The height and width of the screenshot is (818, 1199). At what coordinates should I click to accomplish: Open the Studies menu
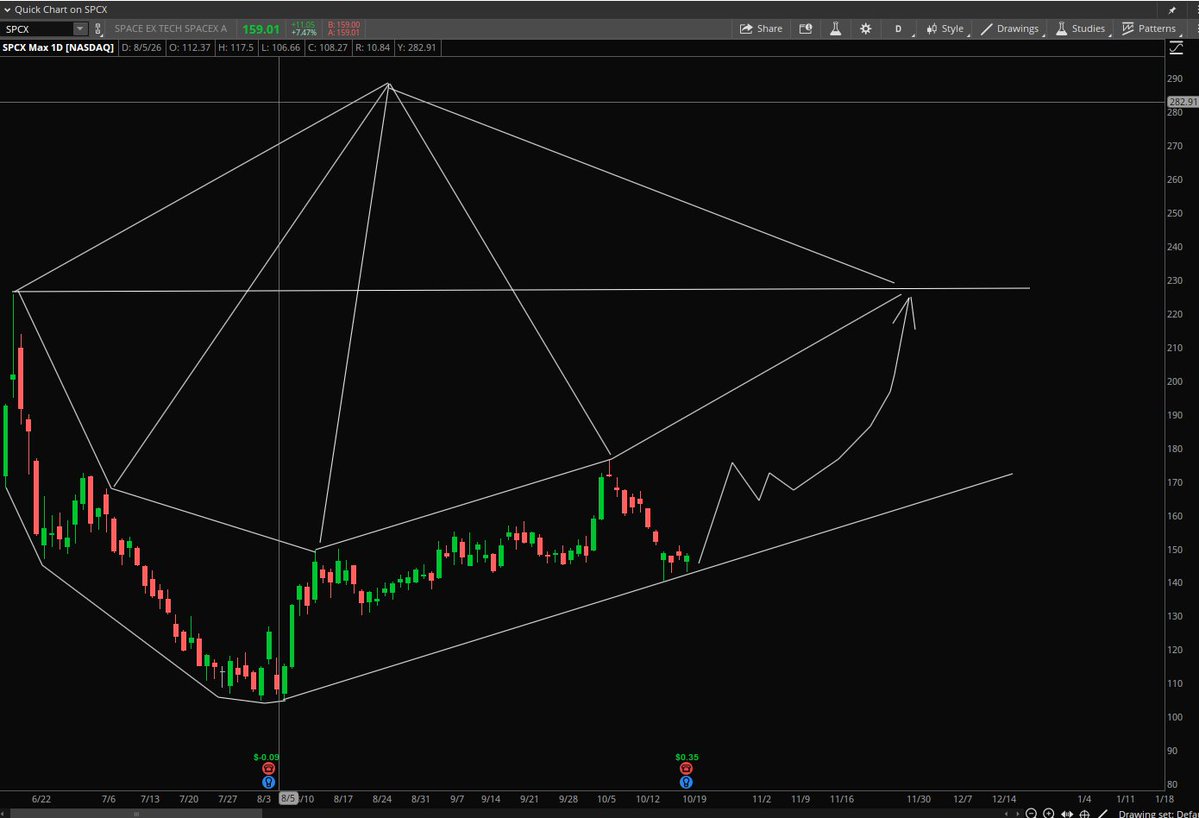pos(1080,28)
